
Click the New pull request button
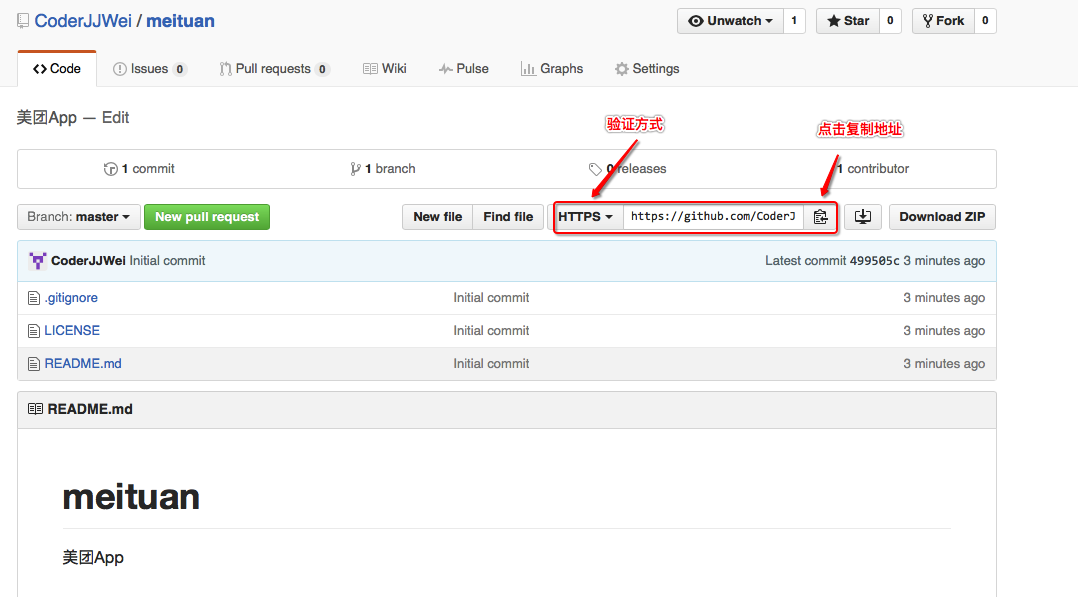207,217
